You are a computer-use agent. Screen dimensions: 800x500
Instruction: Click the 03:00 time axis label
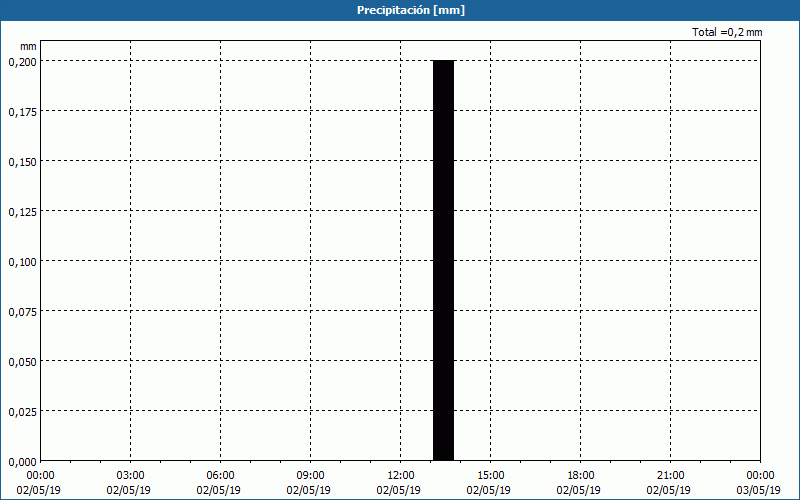(x=130, y=476)
